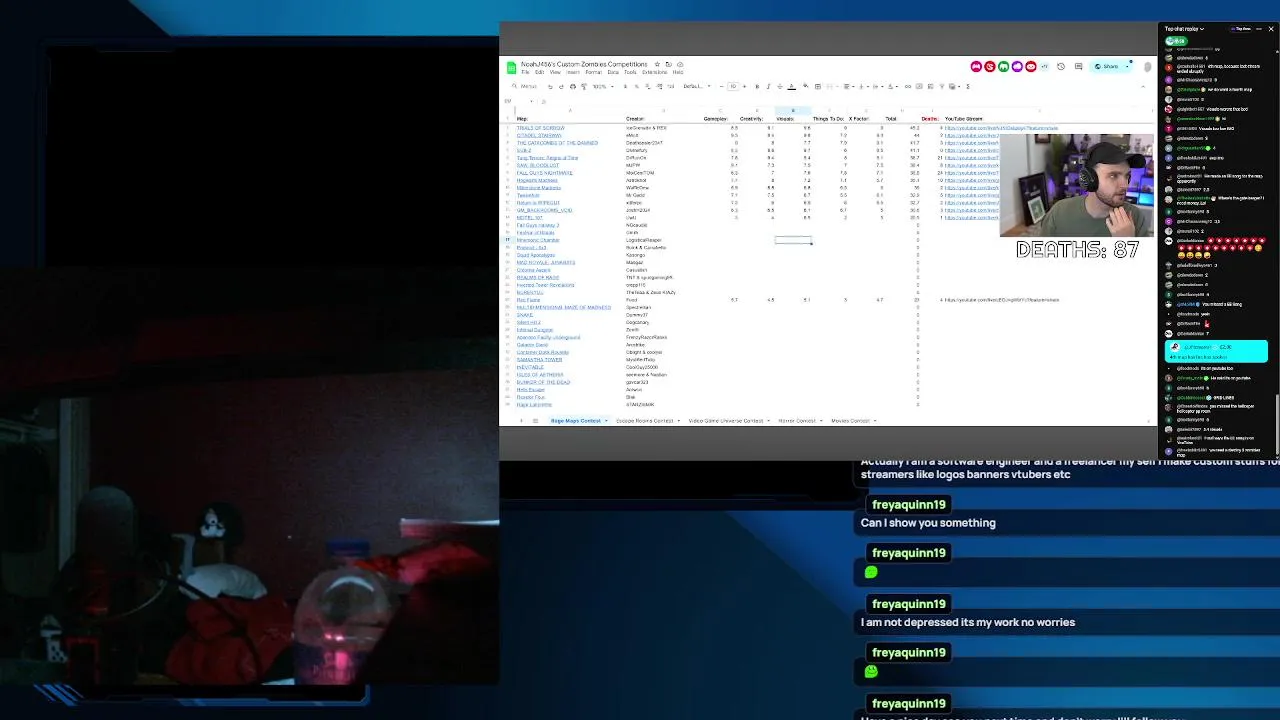Decrease font size with minus button

(x=721, y=86)
